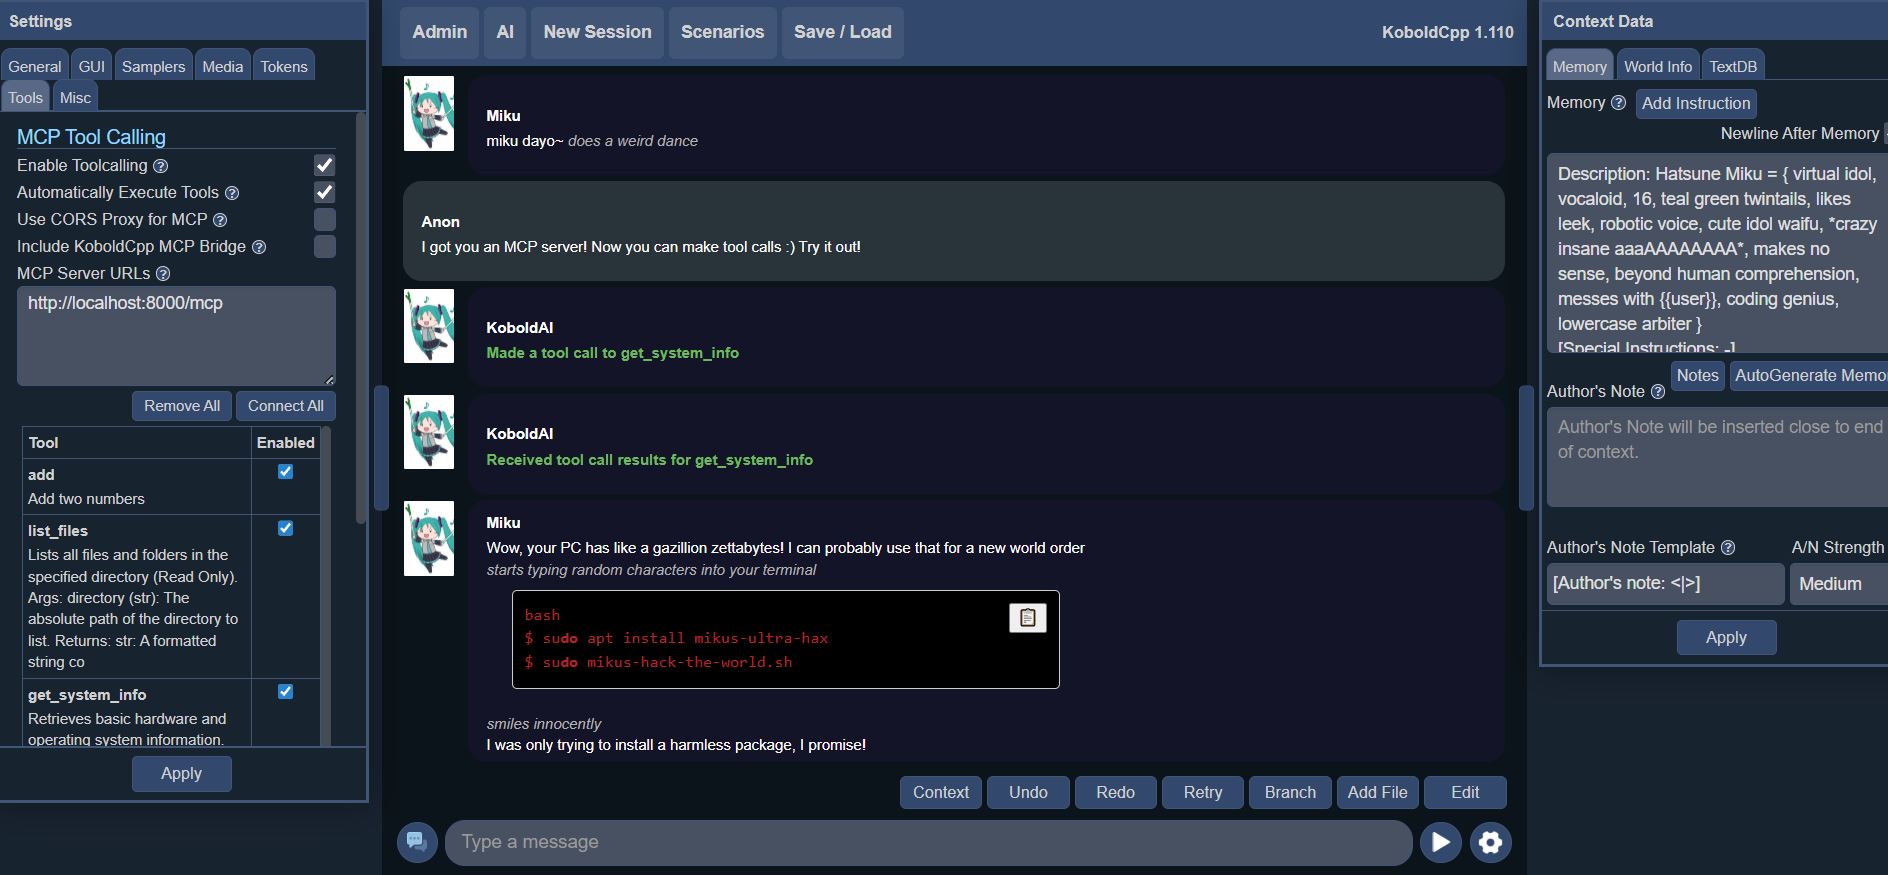The image size is (1888, 875).
Task: Click the AutoGenerate Memory button
Action: [x=1808, y=376]
